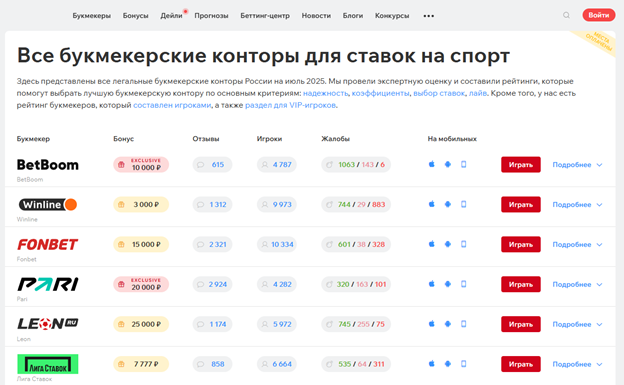Expand Подробнее for Лига Ставок

pos(577,364)
